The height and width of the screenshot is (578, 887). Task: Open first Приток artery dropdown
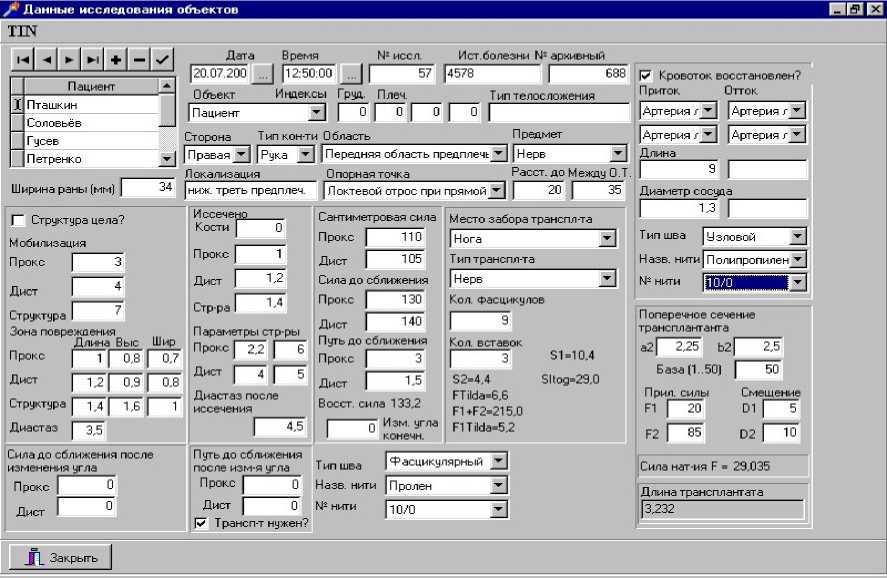pos(708,110)
